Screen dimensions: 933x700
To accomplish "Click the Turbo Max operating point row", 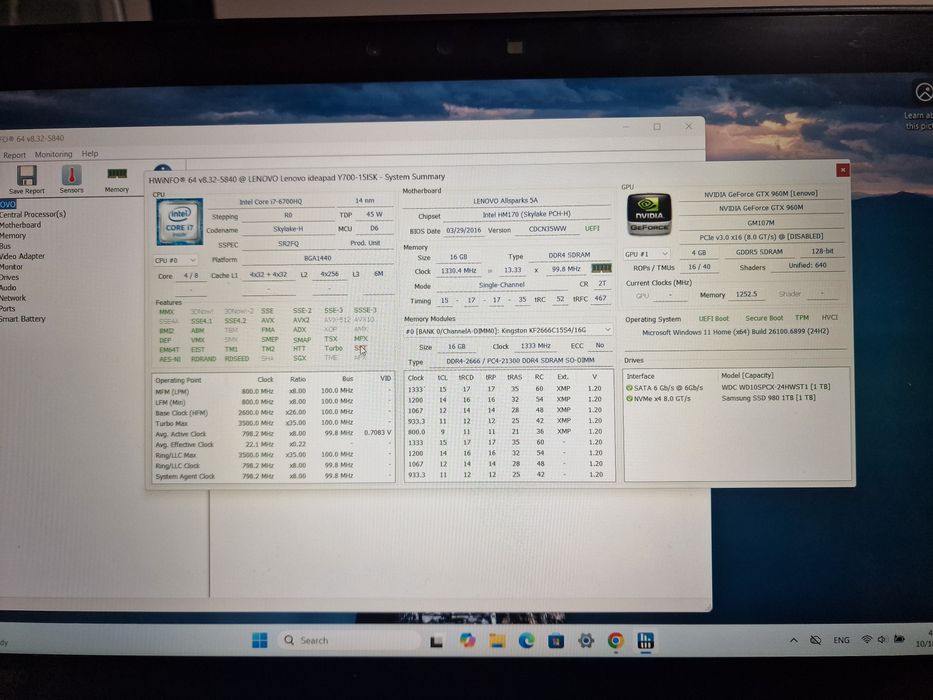I will coord(273,423).
